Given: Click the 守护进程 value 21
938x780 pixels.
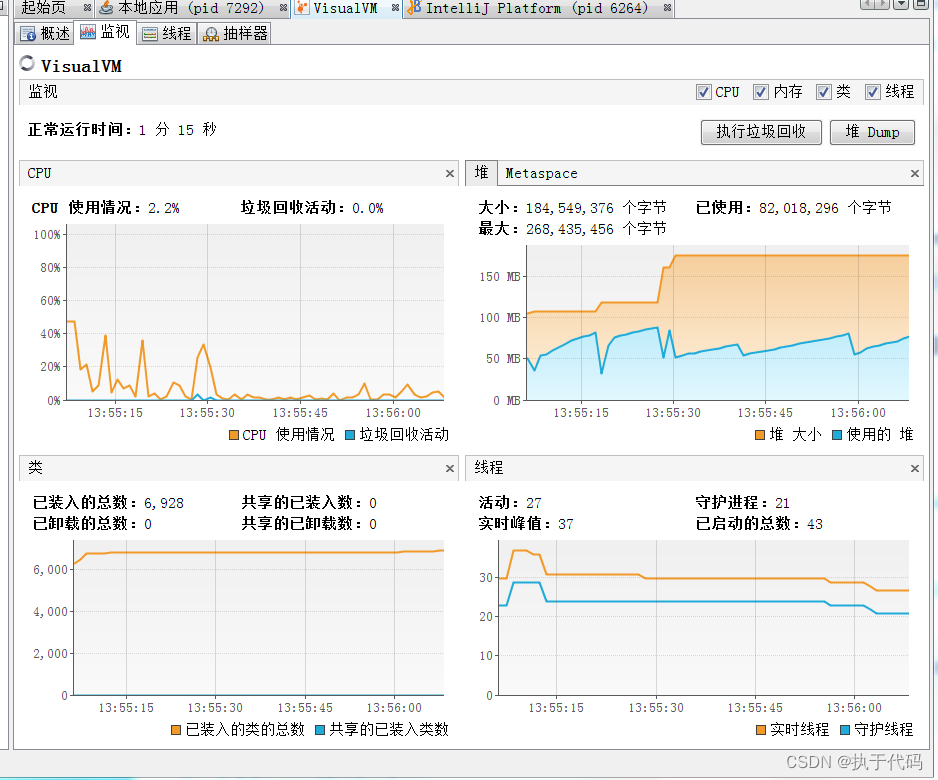Looking at the screenshot, I should pos(782,503).
